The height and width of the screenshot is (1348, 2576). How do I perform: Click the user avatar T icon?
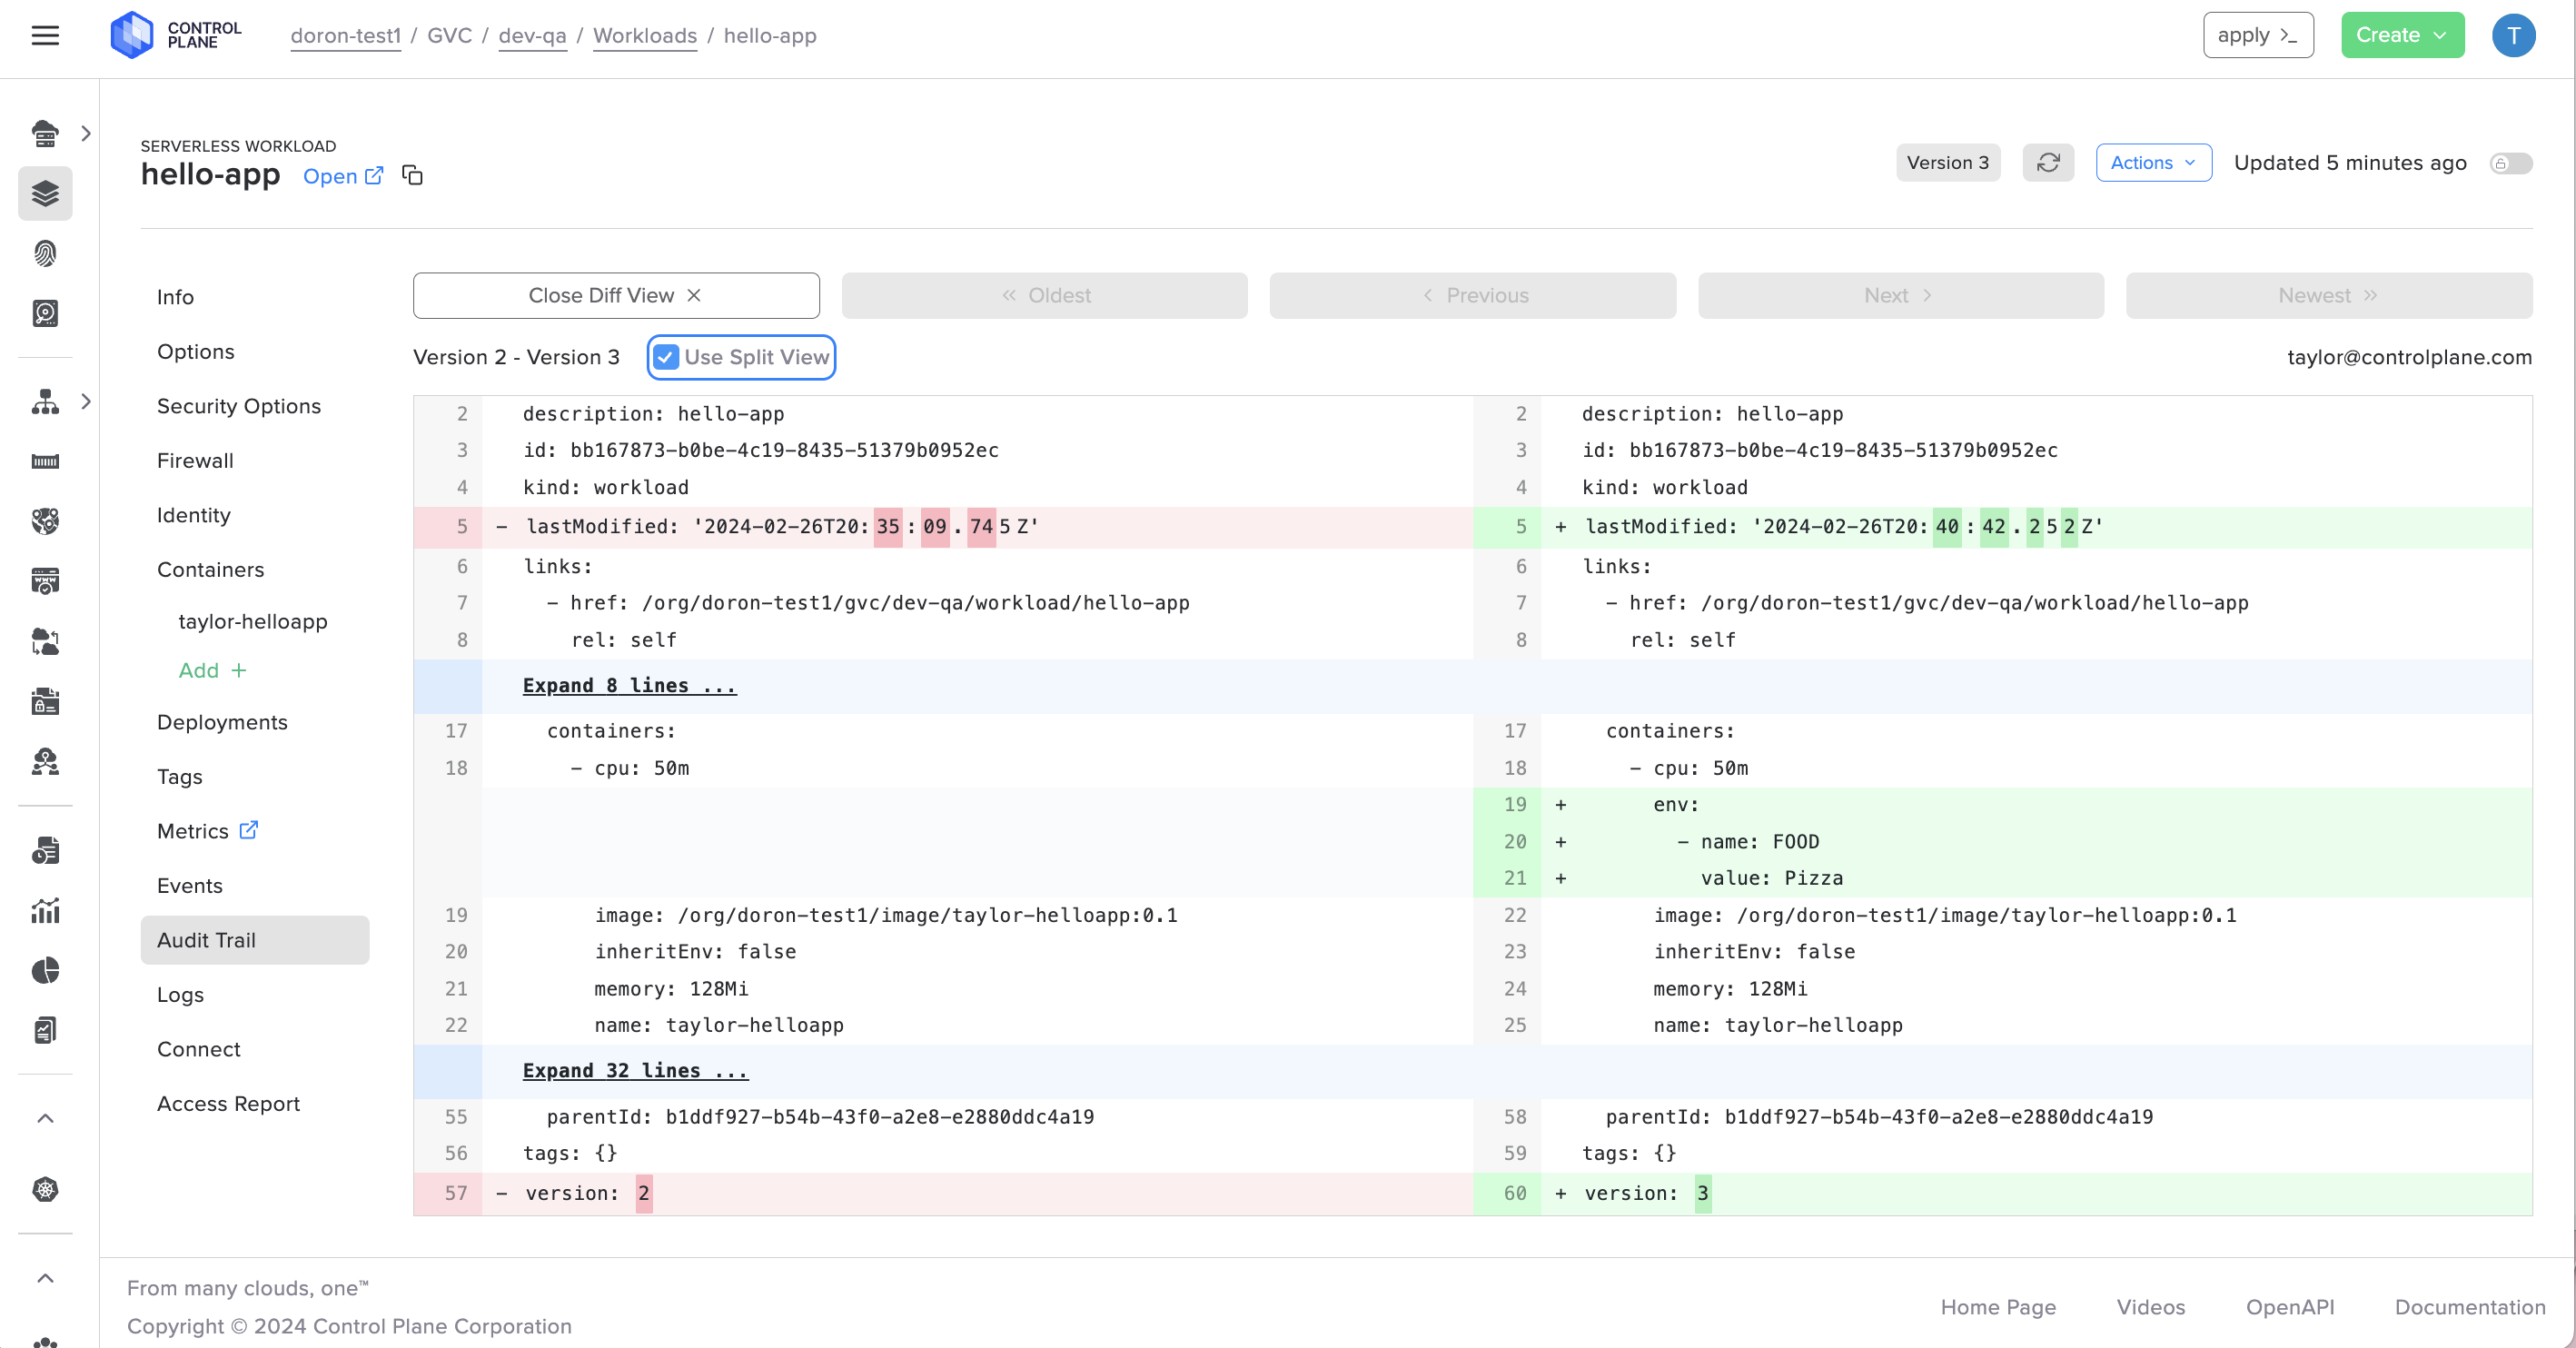point(2512,36)
